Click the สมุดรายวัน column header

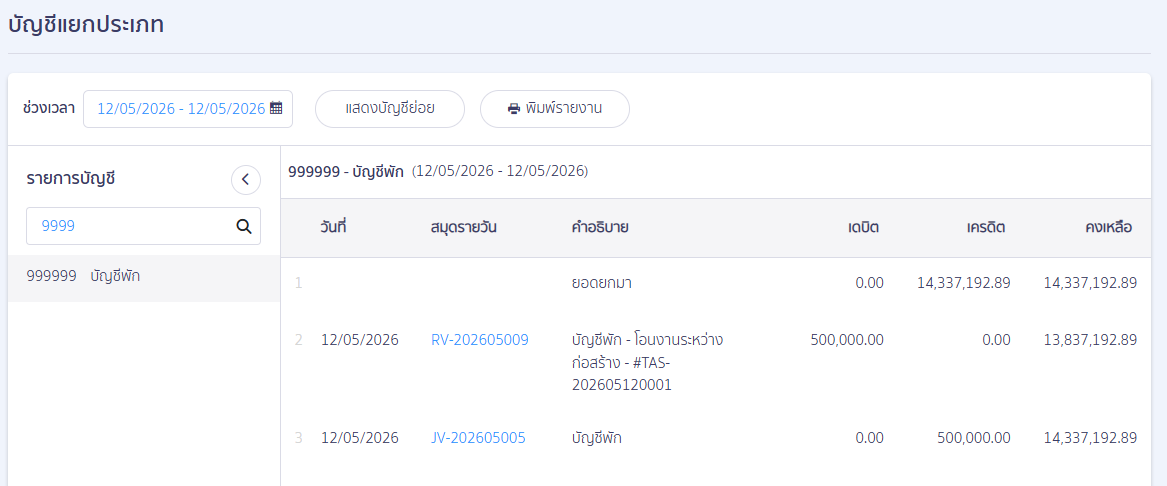[463, 227]
